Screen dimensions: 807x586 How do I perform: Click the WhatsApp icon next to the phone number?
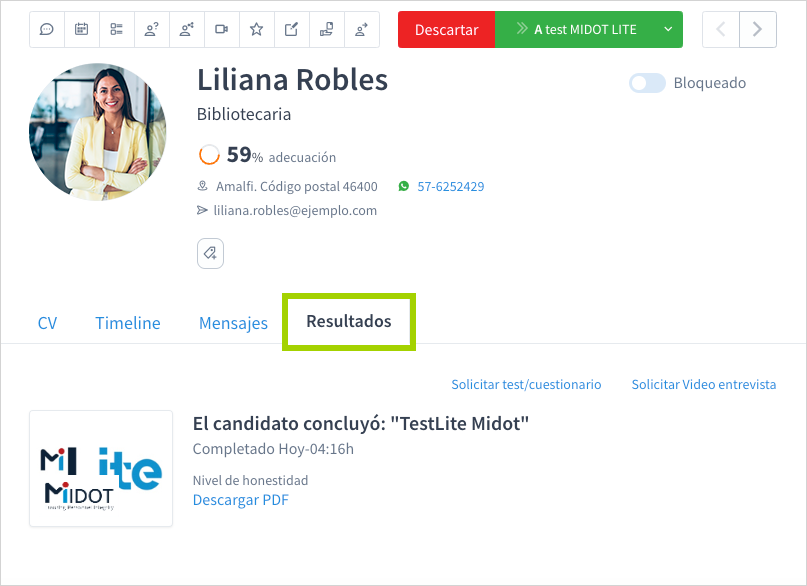point(402,186)
